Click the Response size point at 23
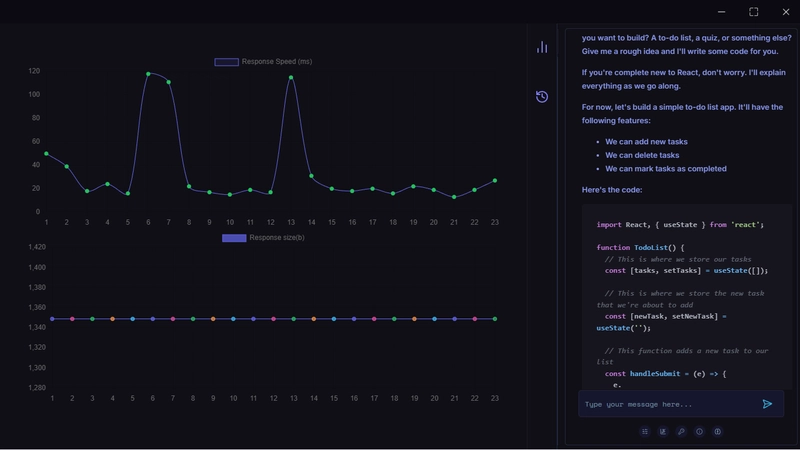The image size is (800, 450). coord(495,319)
